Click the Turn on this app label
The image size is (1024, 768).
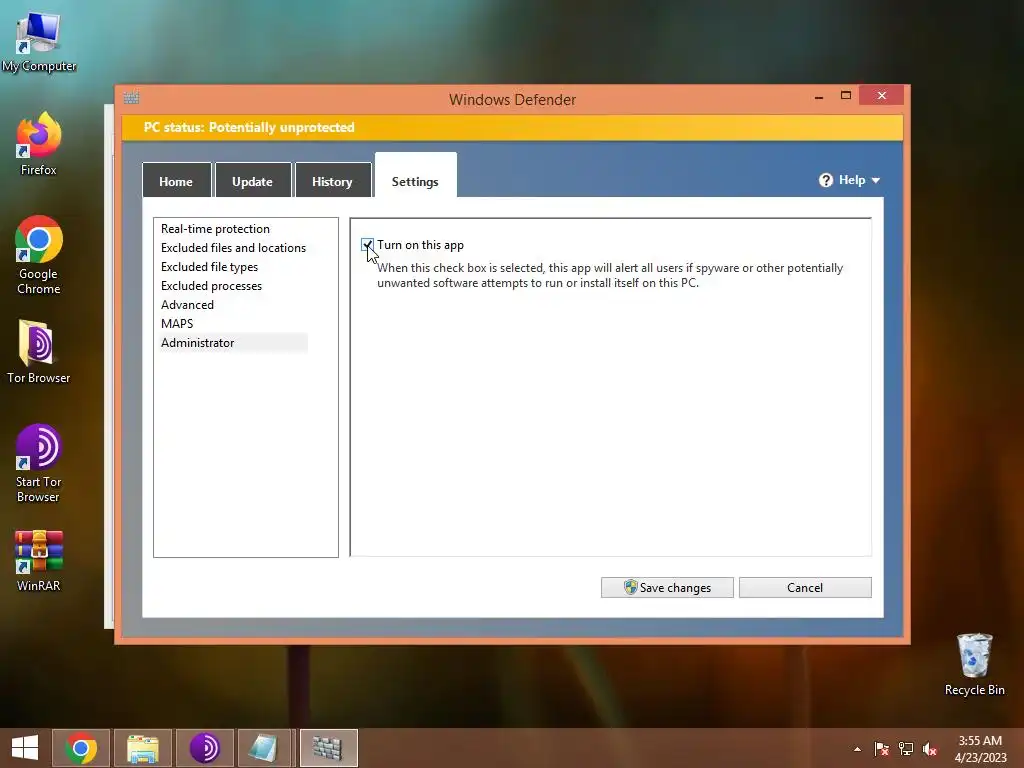click(x=421, y=245)
